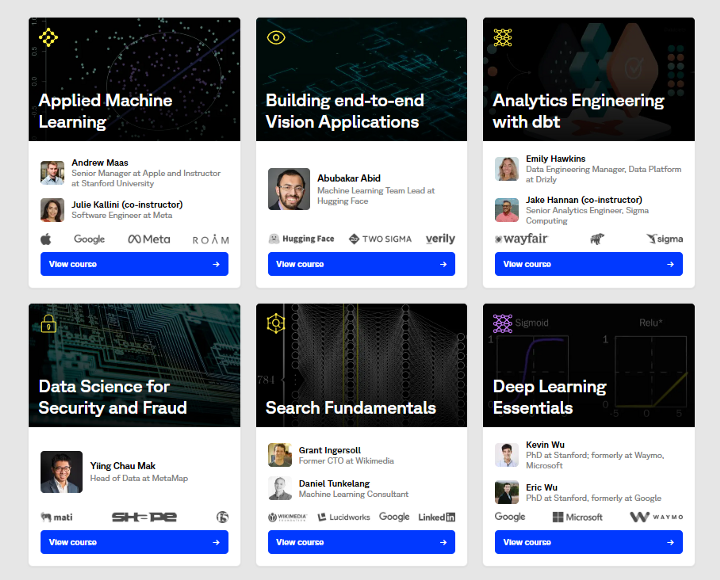View course for Building end-to-end Vision Applications

361,264
